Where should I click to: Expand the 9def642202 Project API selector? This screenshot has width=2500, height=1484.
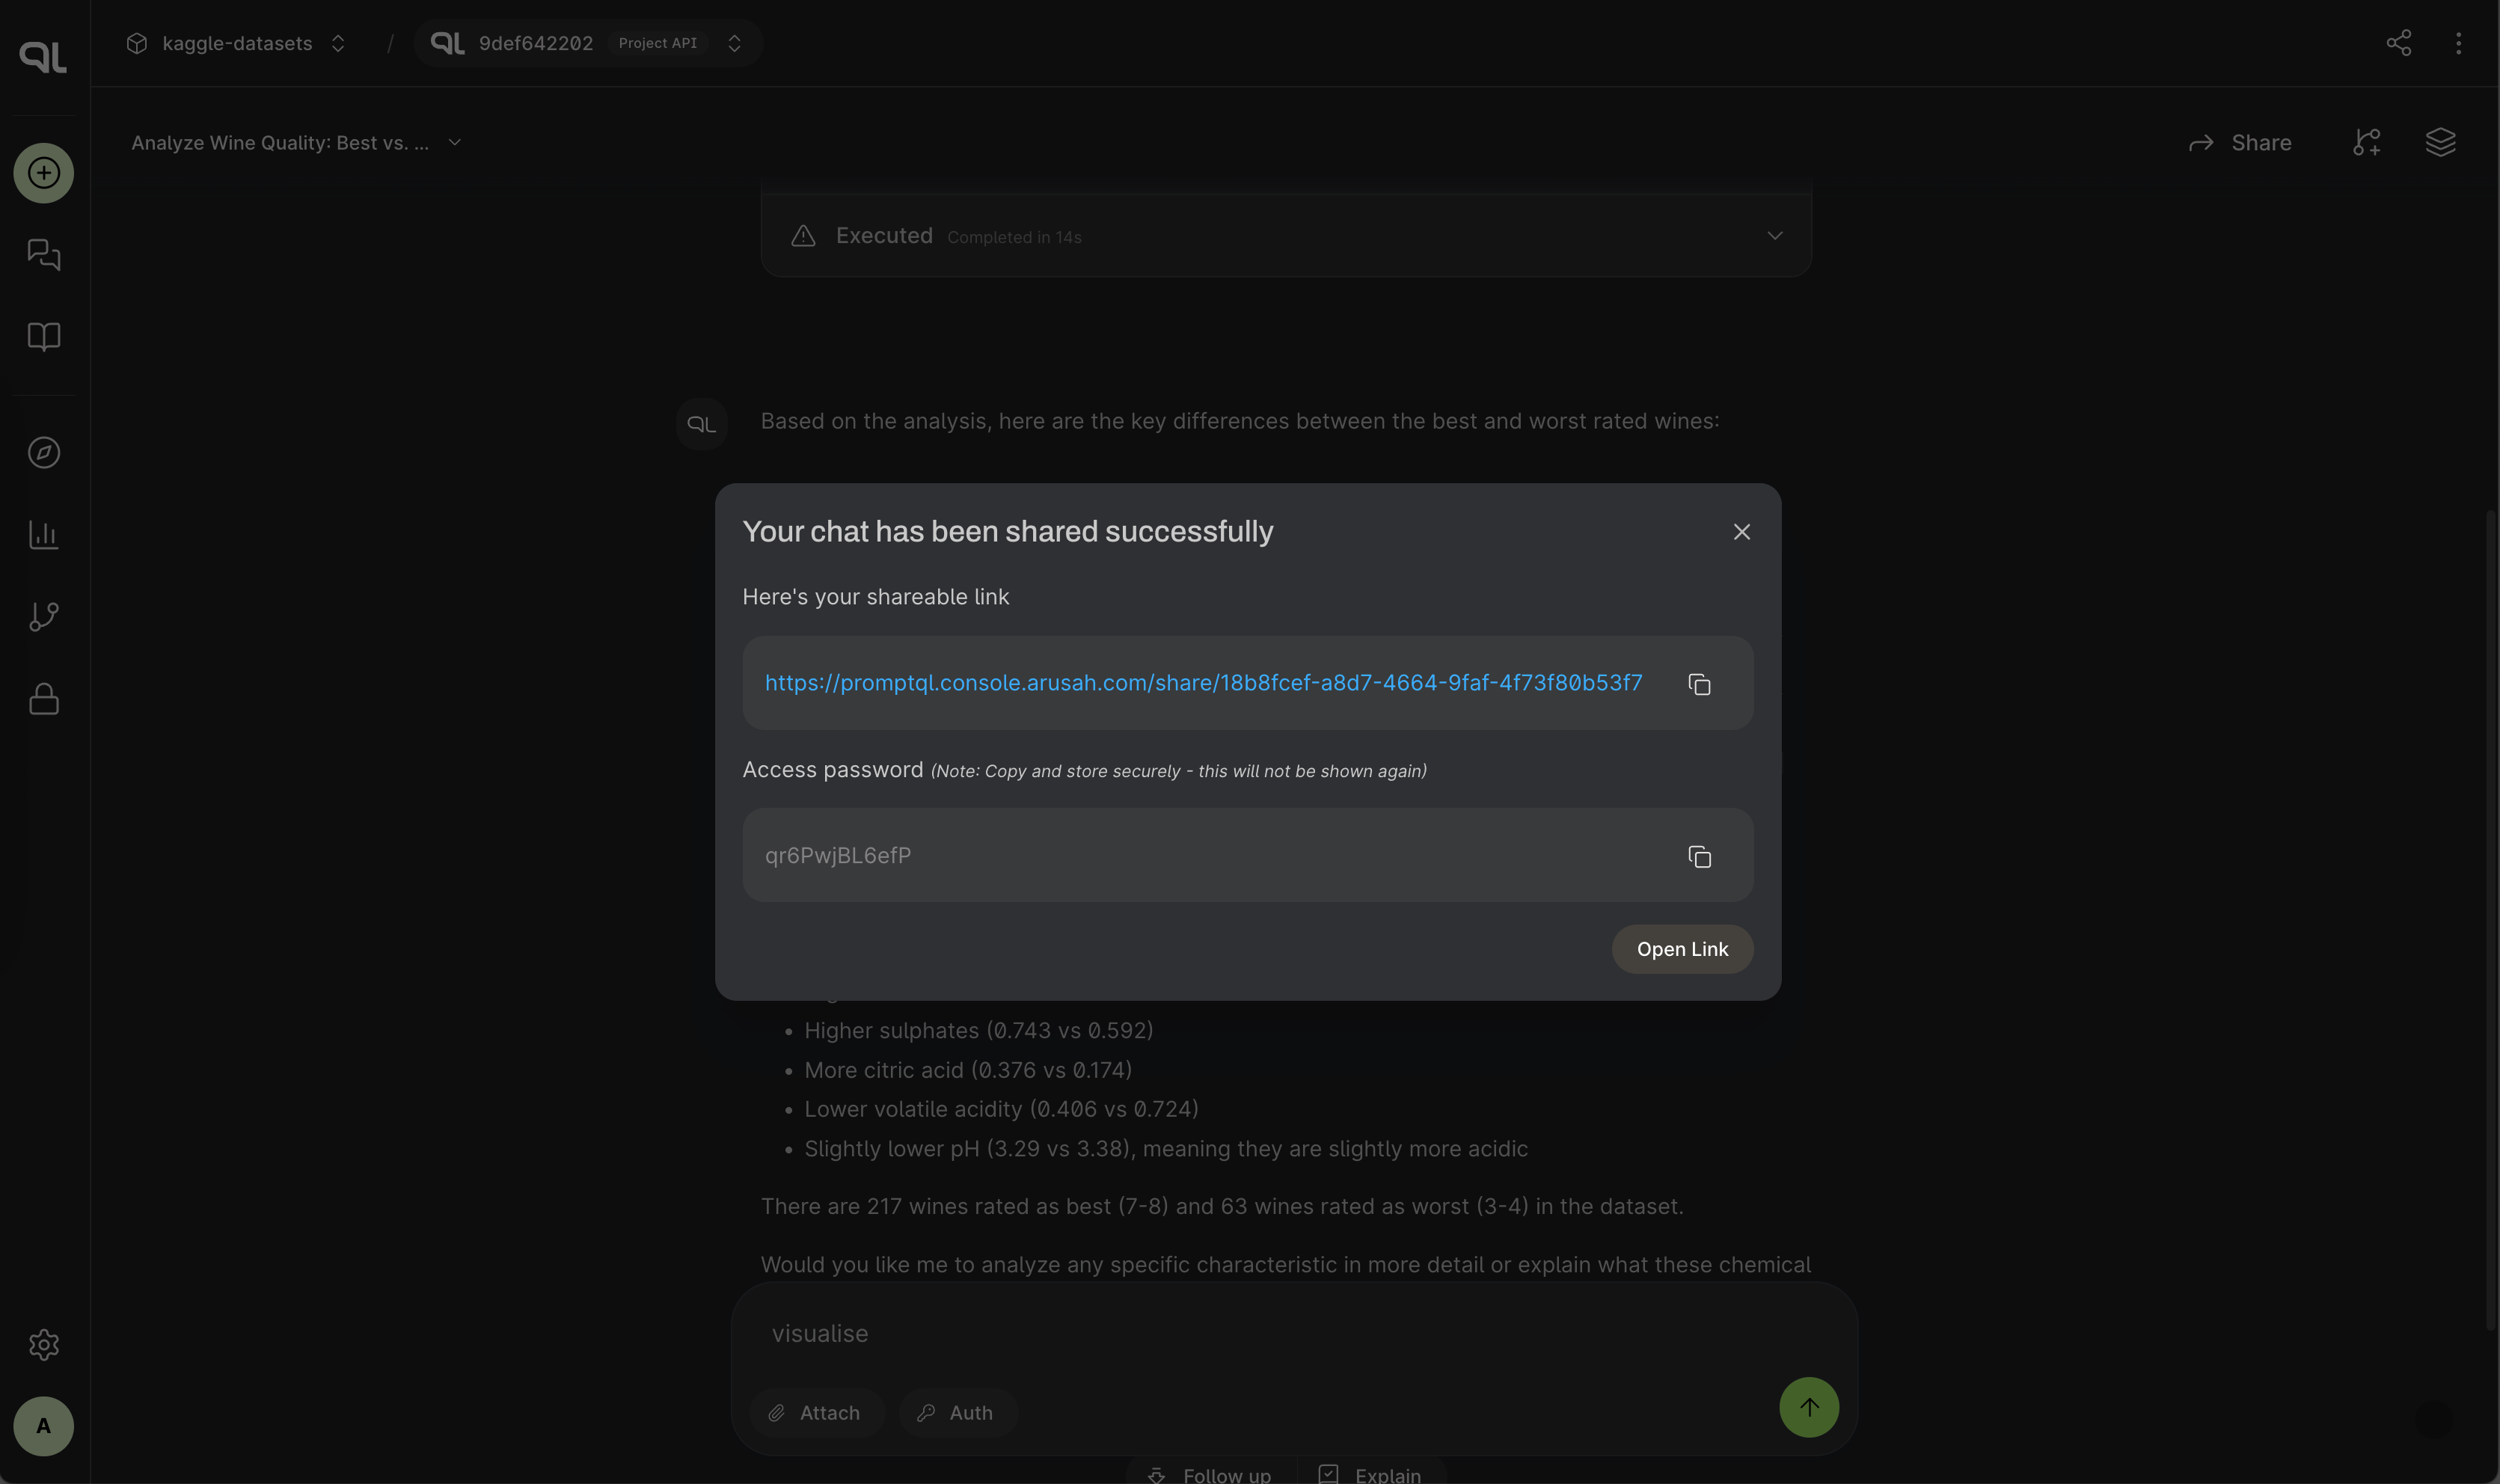pos(588,43)
